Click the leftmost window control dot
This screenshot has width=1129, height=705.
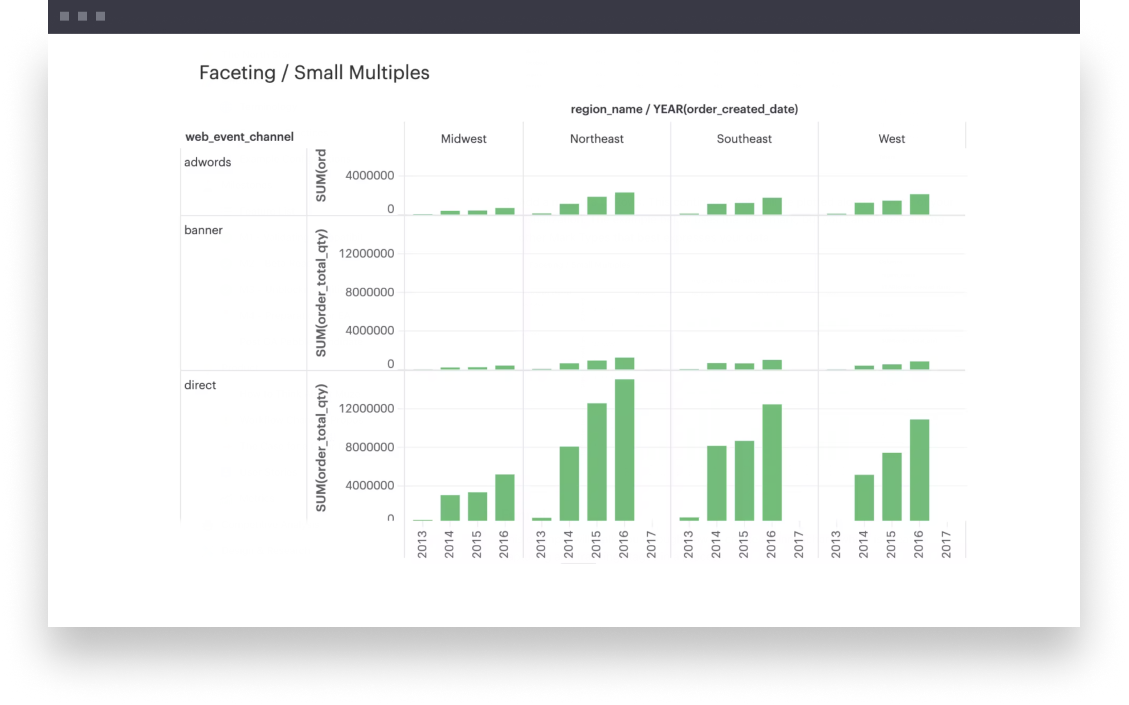point(64,17)
